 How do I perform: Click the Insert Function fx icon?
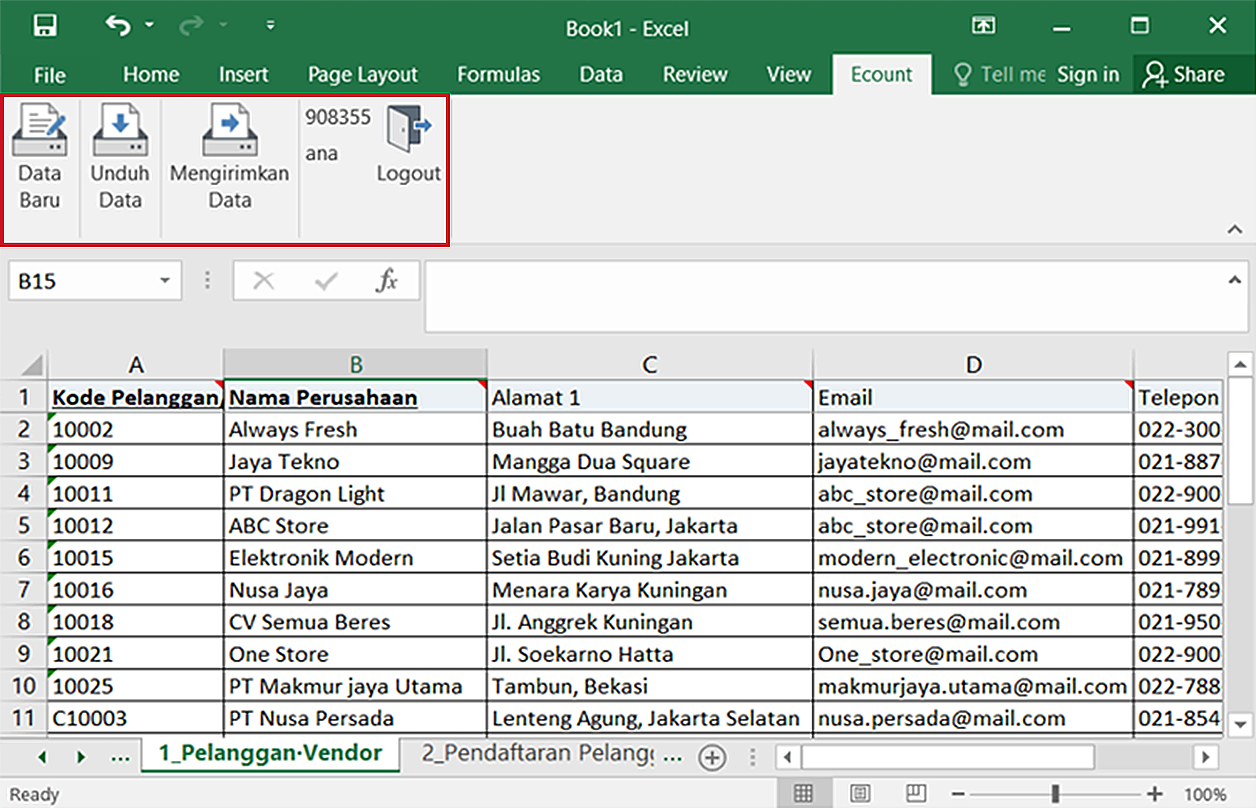point(386,281)
